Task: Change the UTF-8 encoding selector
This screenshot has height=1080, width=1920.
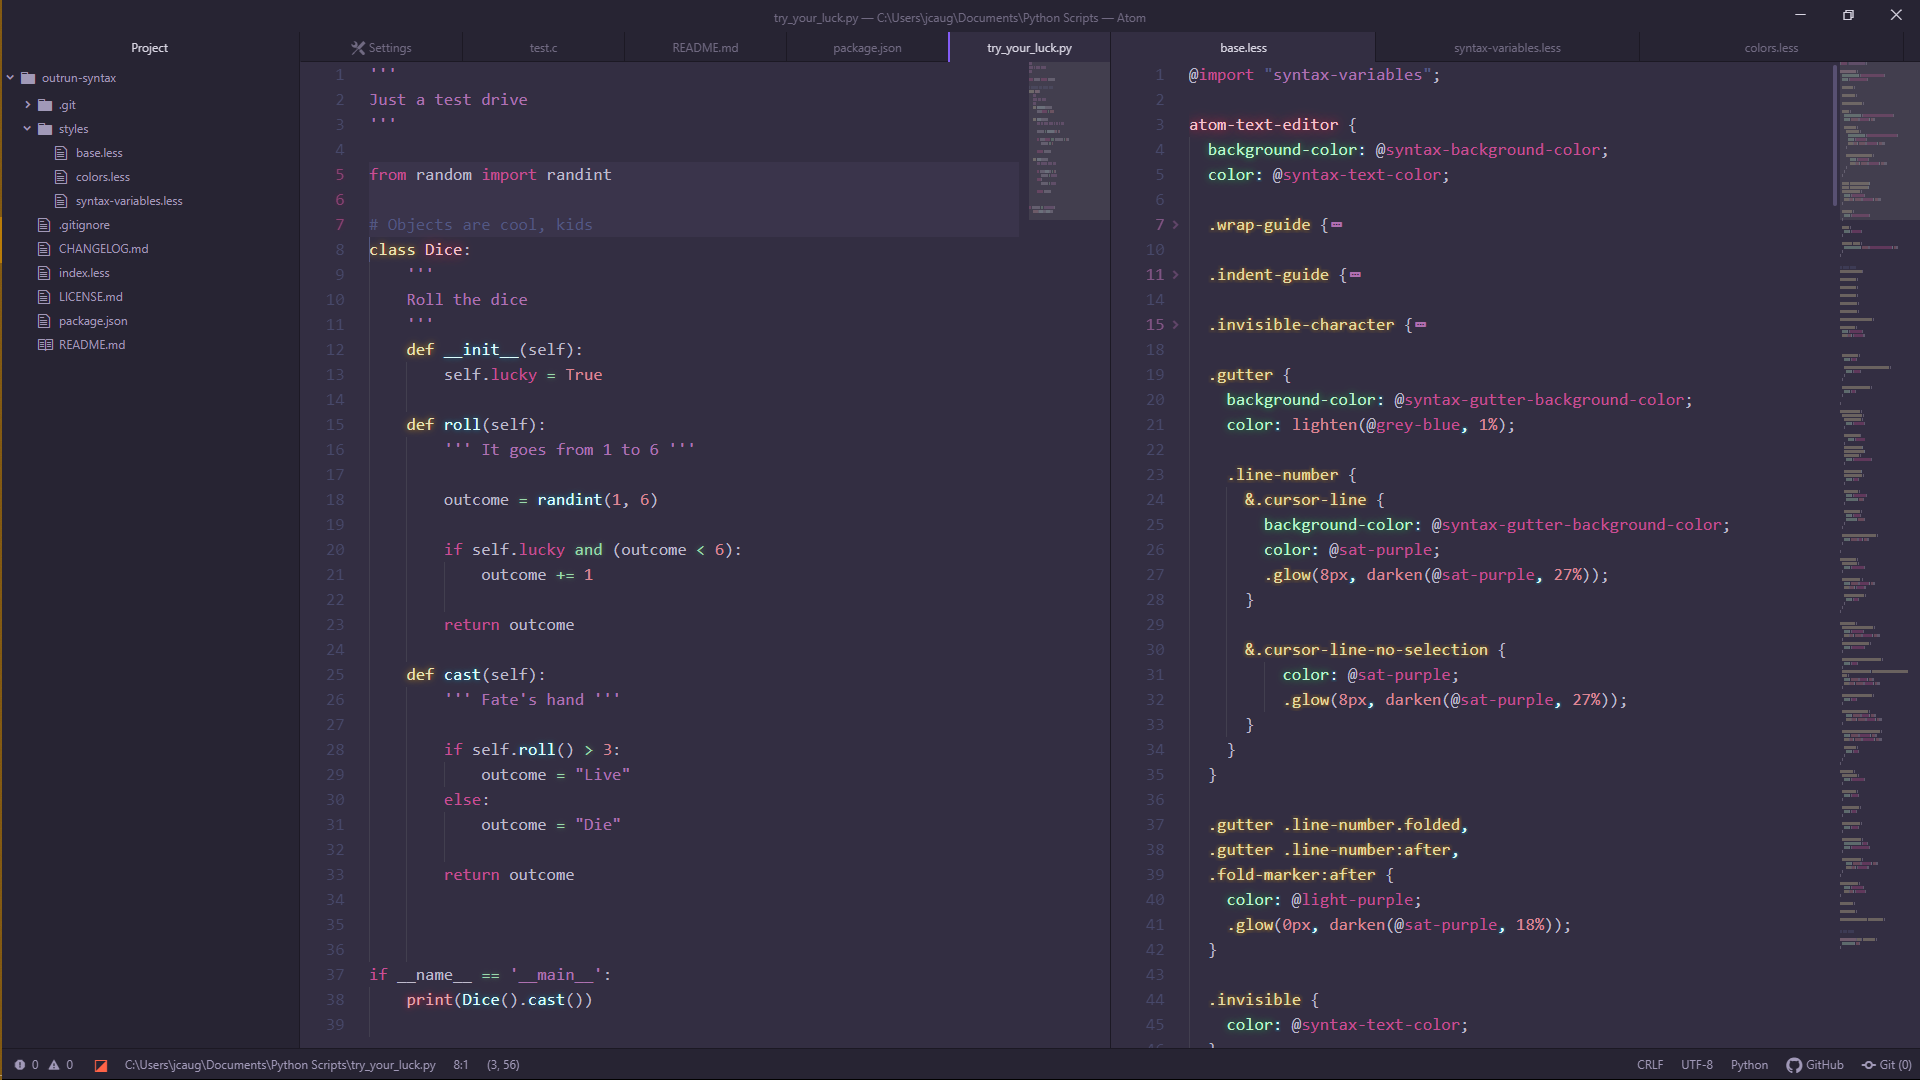Action: pos(1696,1065)
